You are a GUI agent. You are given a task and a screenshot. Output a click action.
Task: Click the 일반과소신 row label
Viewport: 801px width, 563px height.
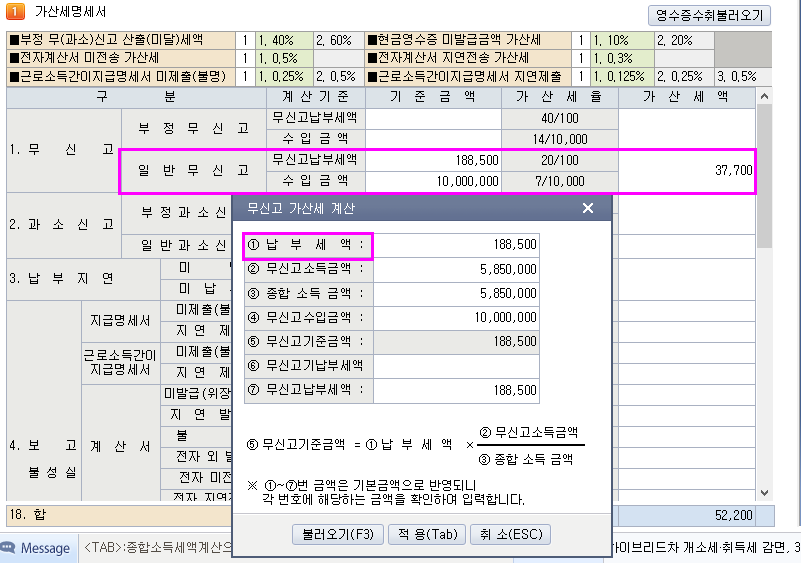click(x=177, y=246)
